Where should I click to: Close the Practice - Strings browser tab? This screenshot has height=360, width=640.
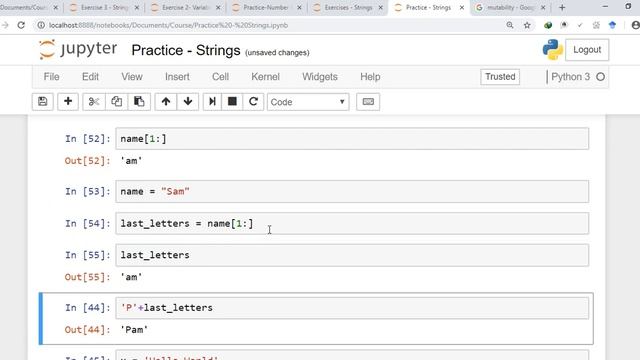(462, 7)
